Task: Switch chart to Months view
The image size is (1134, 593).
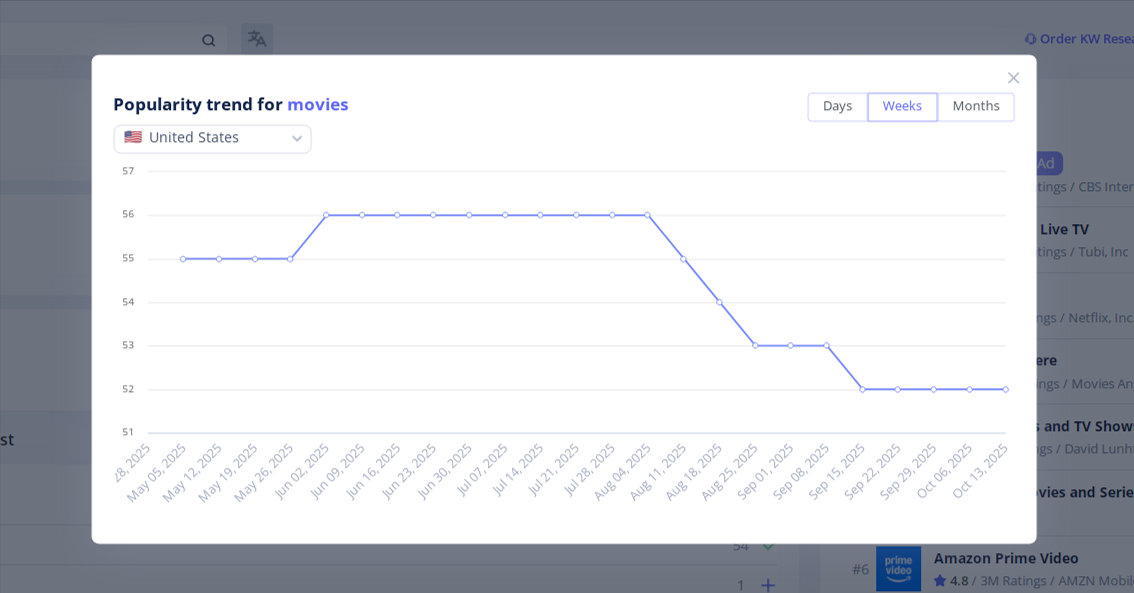Action: click(975, 107)
